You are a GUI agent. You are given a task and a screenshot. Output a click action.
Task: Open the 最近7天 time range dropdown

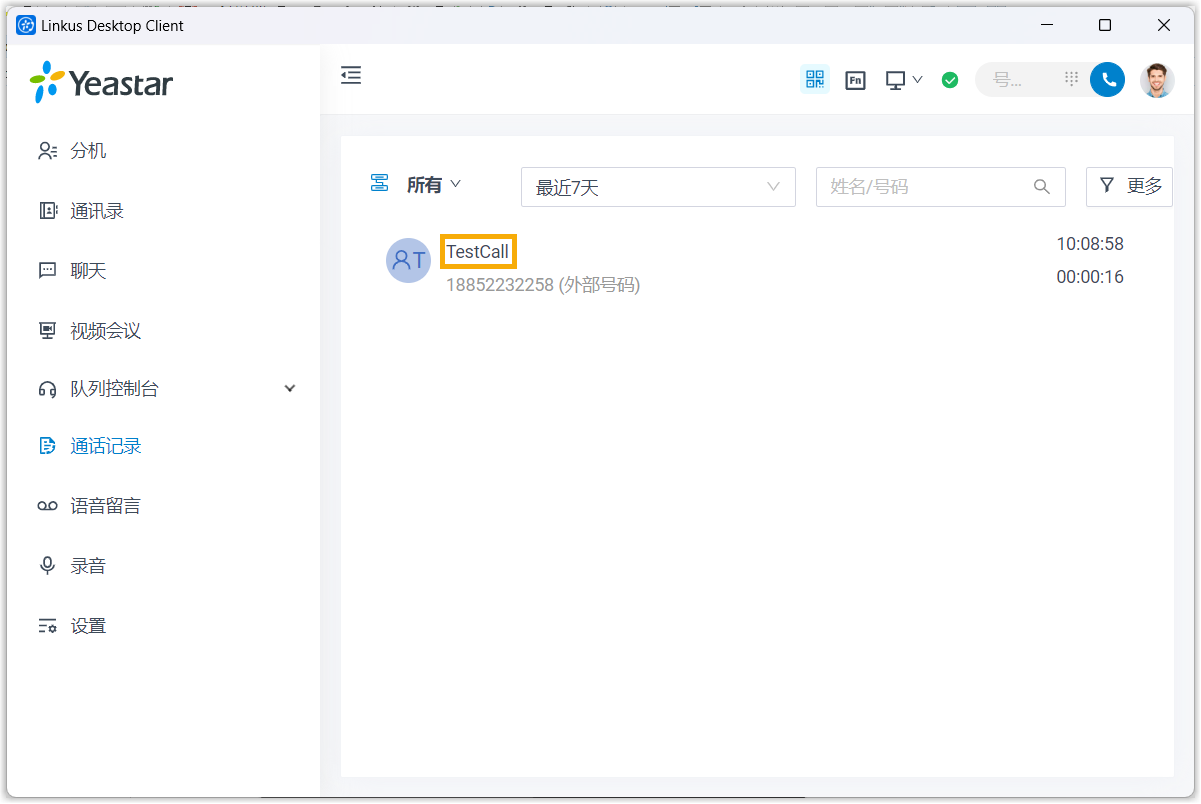tap(657, 187)
